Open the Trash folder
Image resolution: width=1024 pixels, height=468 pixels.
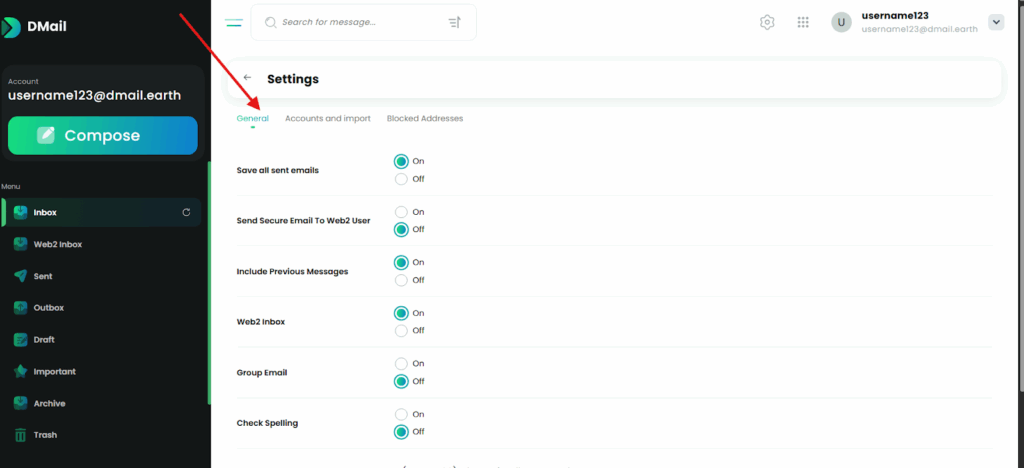(45, 435)
